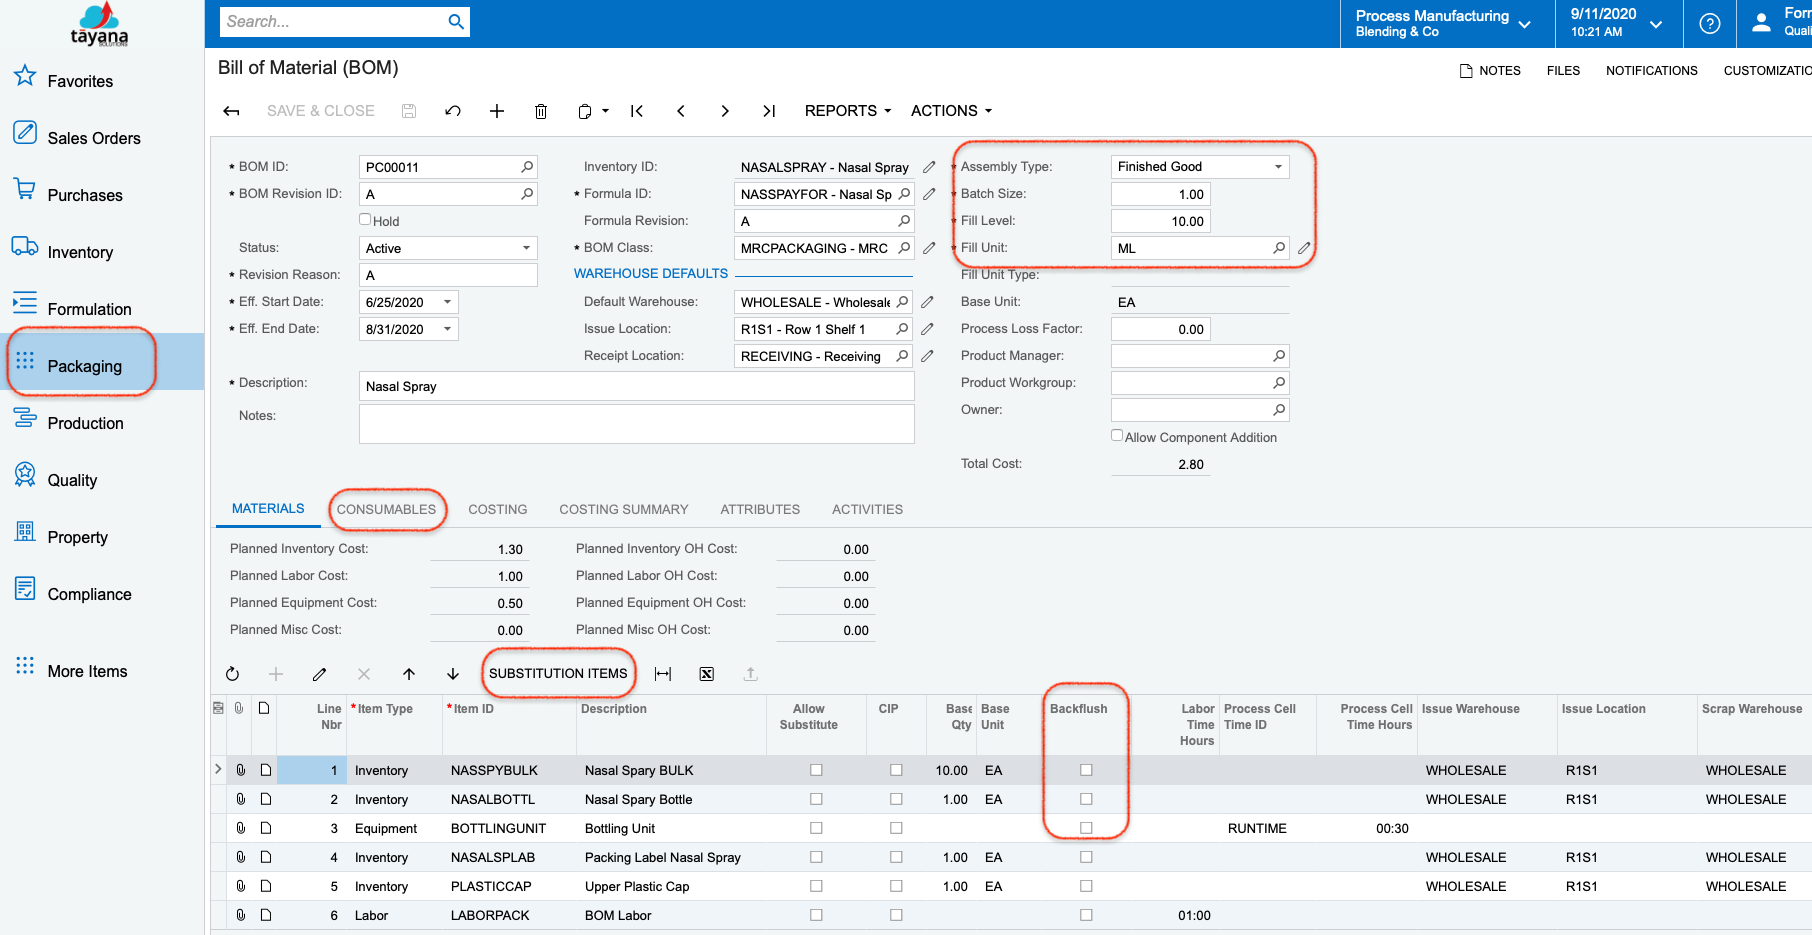Delete the current BOM record
This screenshot has width=1812, height=935.
(540, 111)
